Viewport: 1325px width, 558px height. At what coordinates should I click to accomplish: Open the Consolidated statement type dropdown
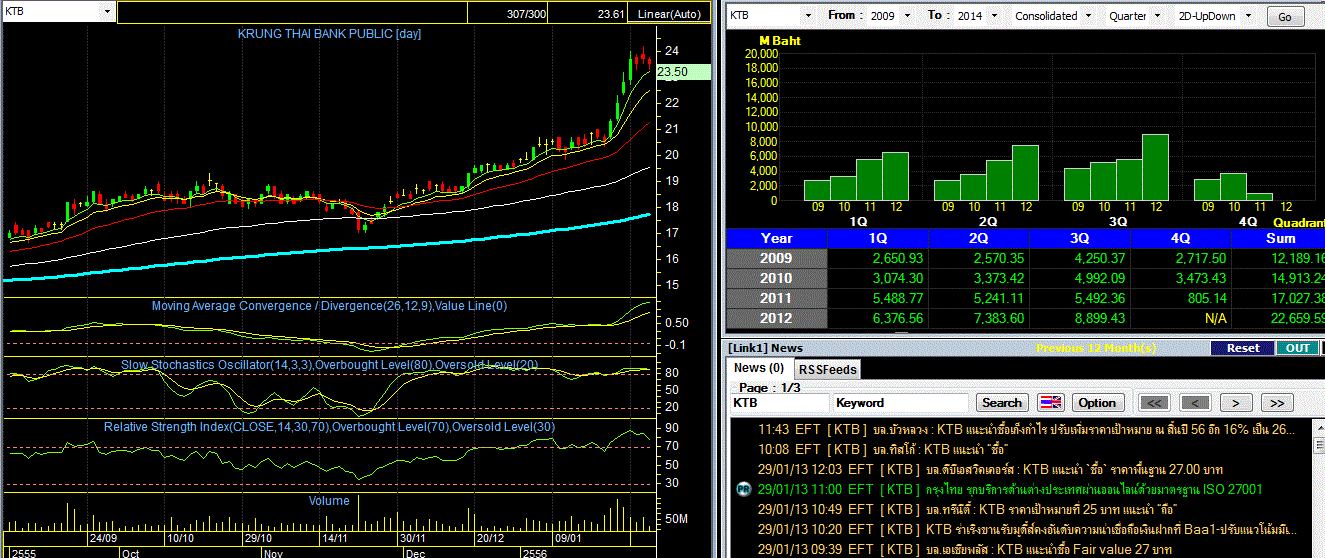pyautogui.click(x=1089, y=16)
